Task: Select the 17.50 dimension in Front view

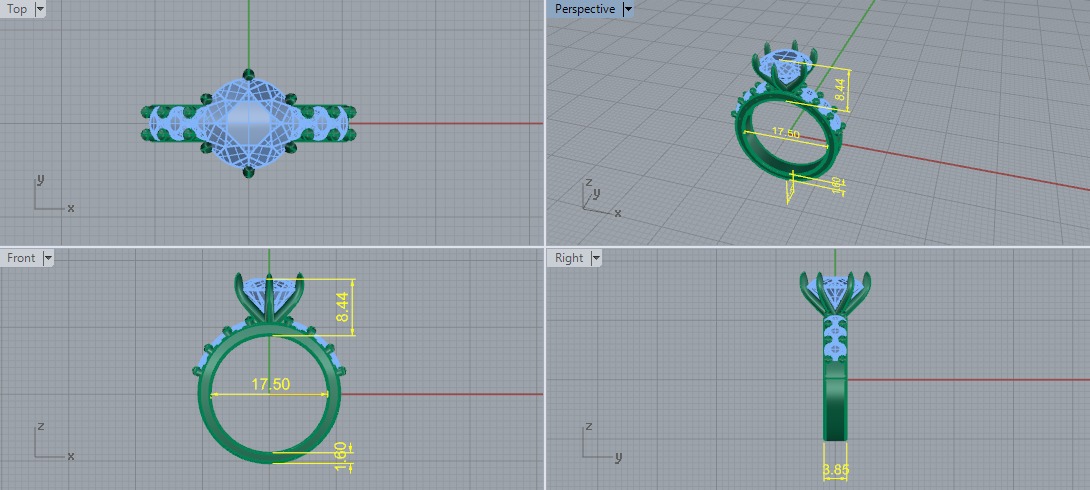Action: (x=270, y=384)
